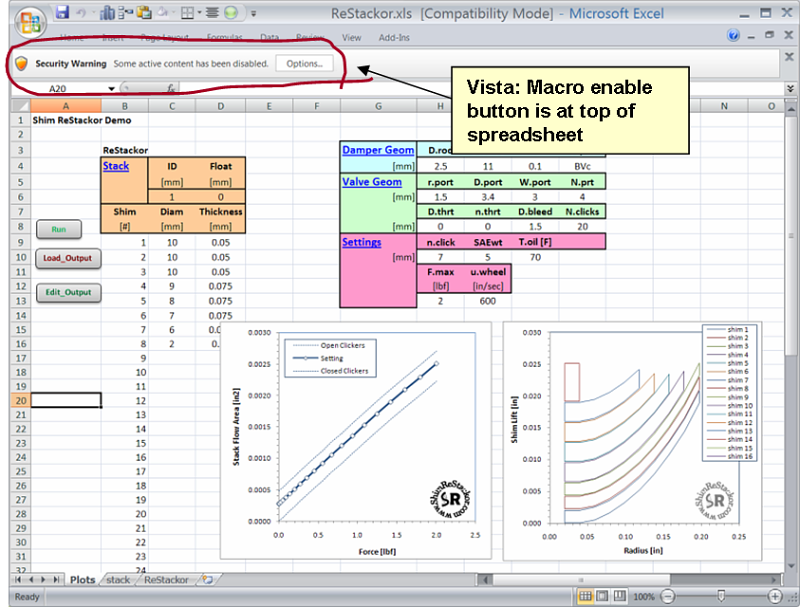Follow the Valve Geom hyperlink
800x607 pixels.
point(372,182)
